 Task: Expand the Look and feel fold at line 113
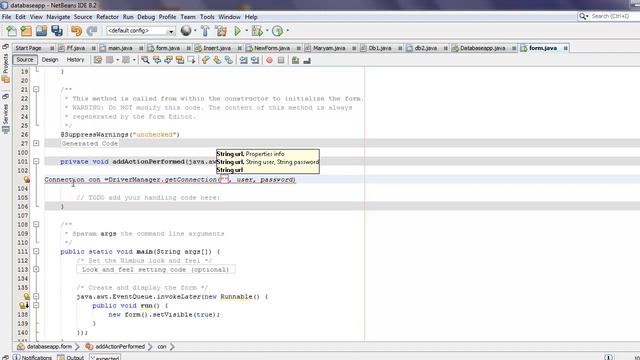[x=36, y=269]
